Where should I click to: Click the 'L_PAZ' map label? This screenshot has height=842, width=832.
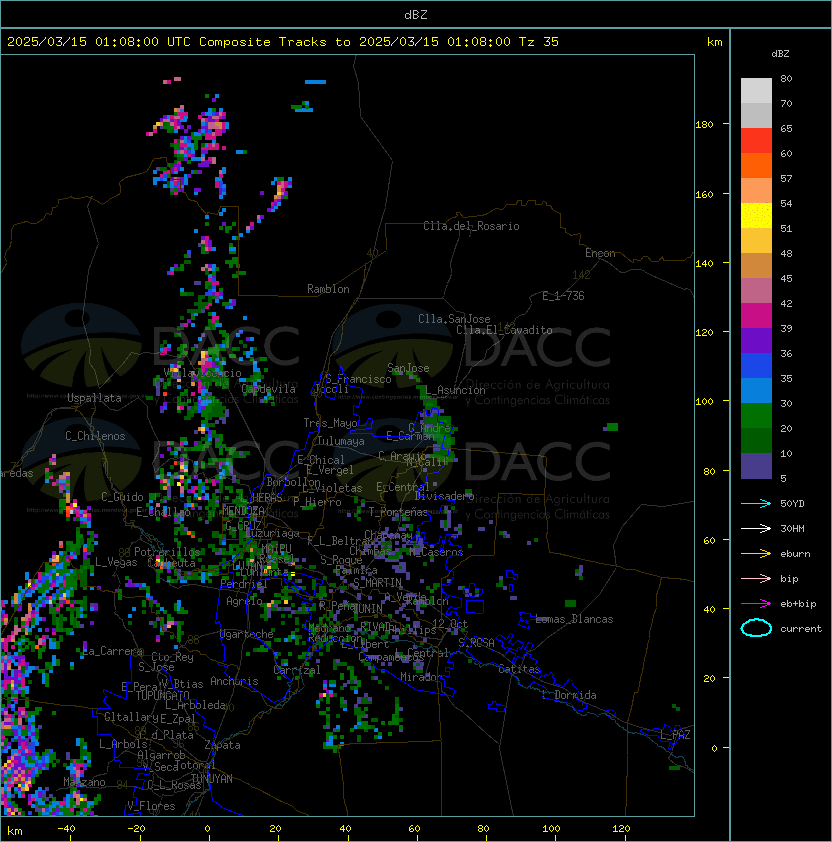coord(675,735)
